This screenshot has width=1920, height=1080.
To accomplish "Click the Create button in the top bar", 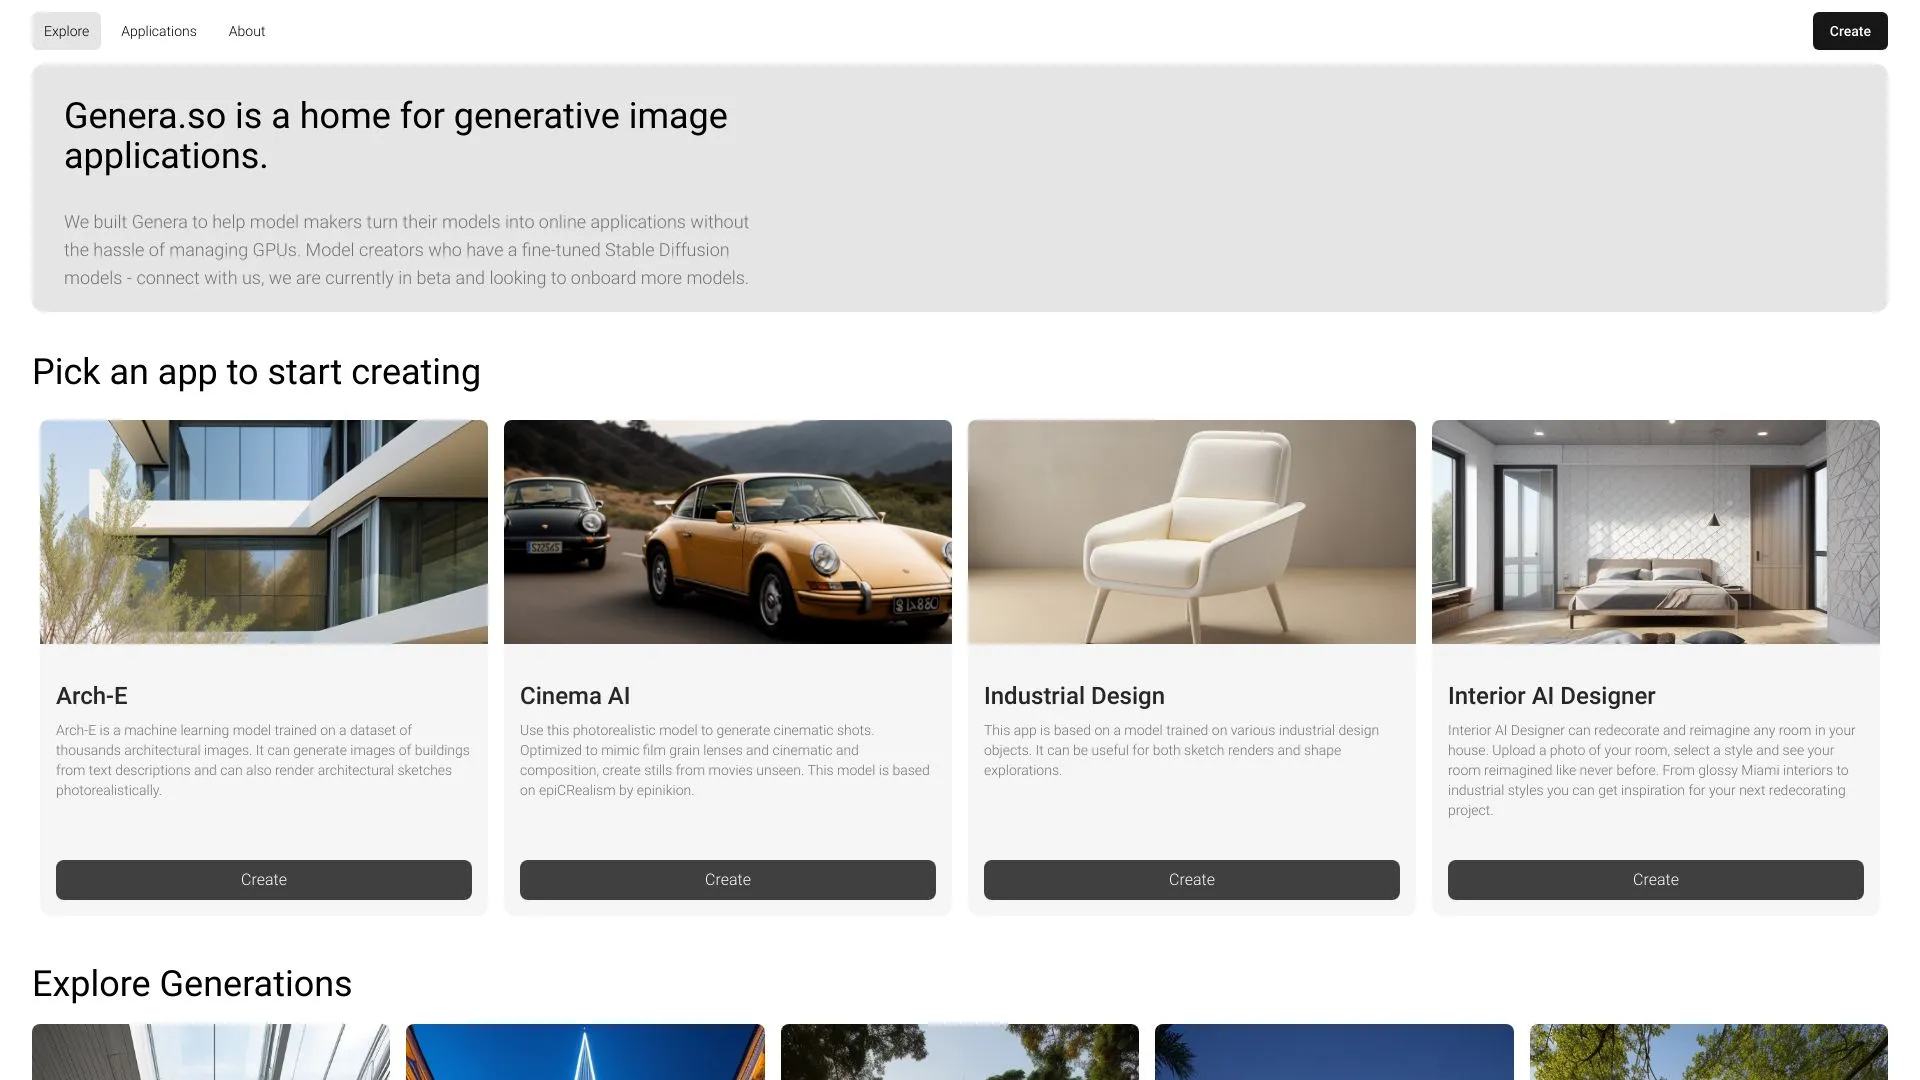I will [x=1849, y=31].
